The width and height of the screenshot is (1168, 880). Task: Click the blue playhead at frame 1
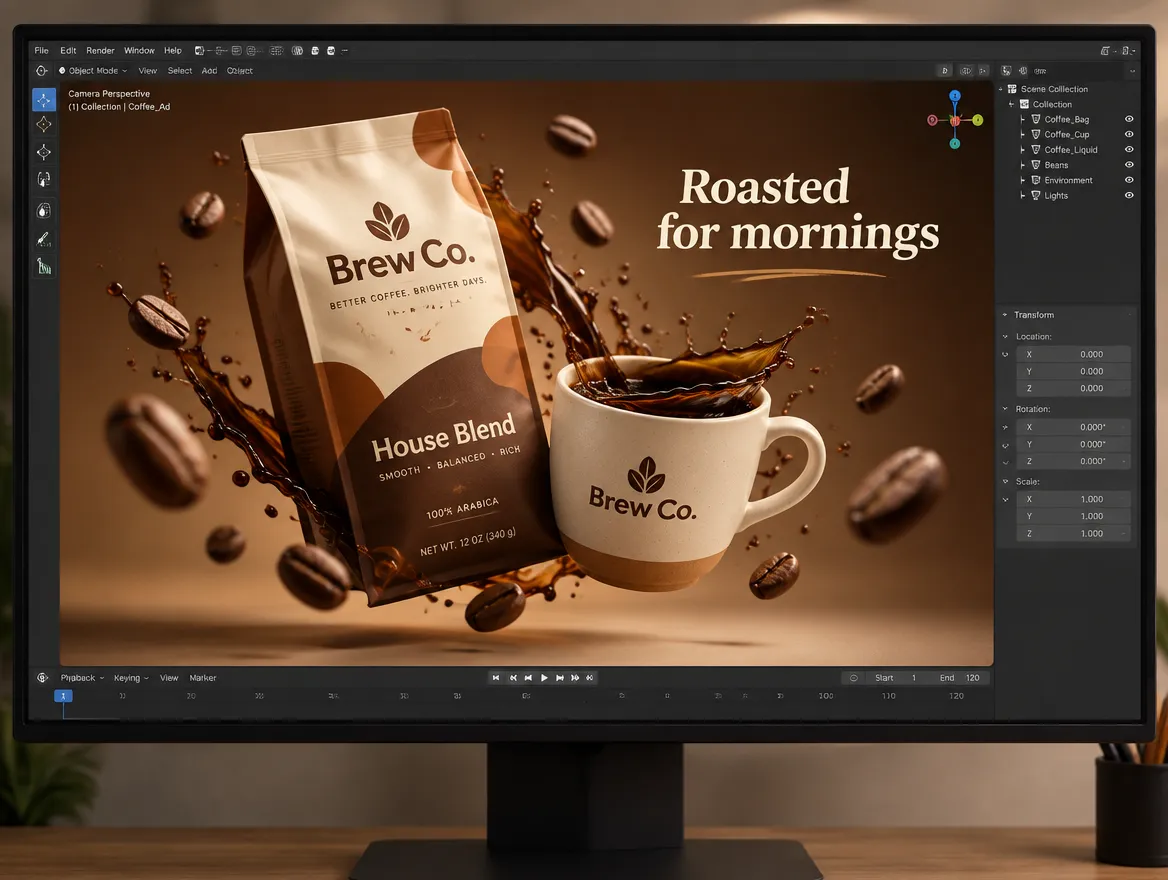coord(63,696)
